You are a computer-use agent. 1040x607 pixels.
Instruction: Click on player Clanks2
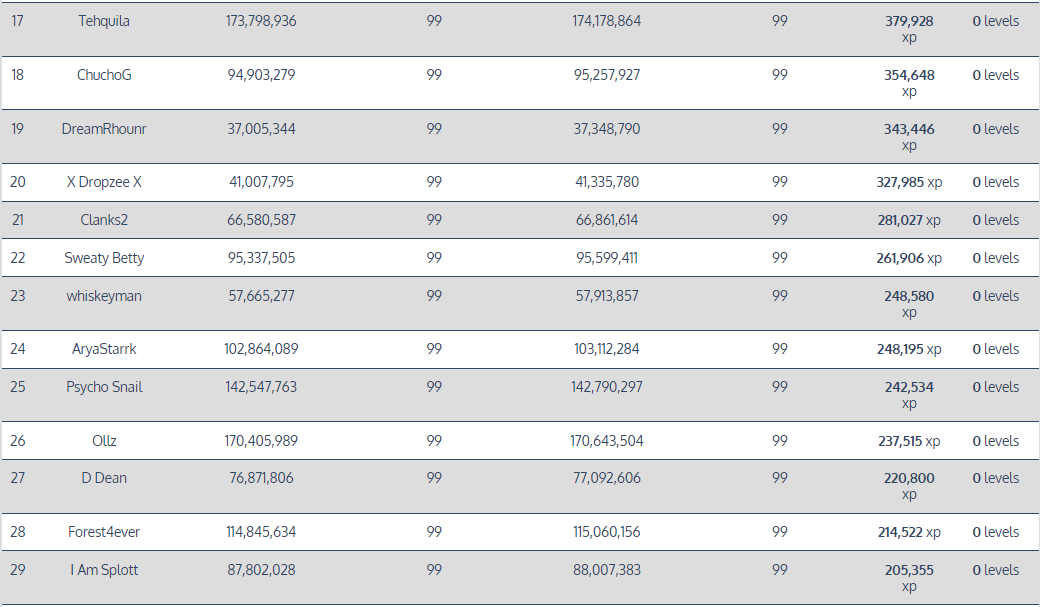pos(104,220)
